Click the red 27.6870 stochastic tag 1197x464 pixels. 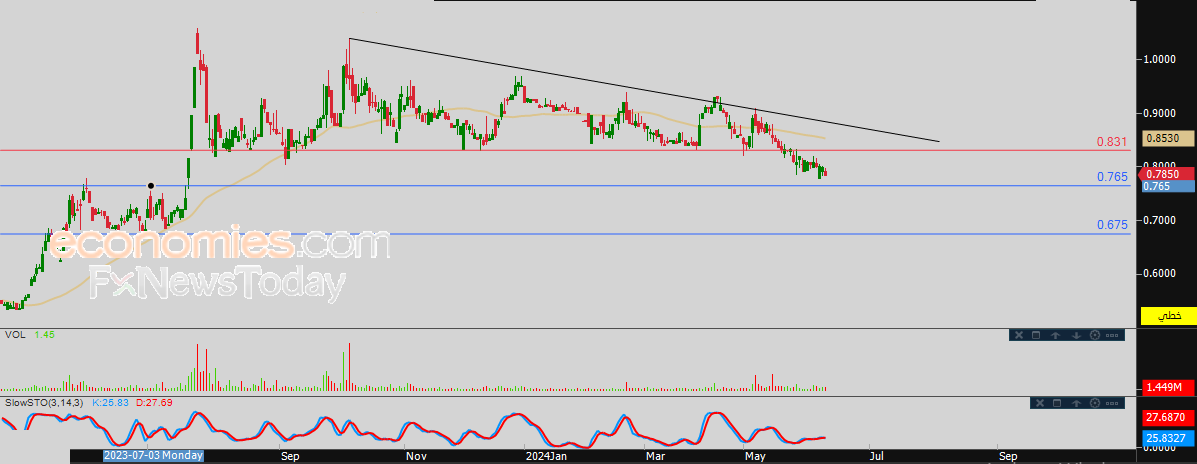[x=1168, y=417]
